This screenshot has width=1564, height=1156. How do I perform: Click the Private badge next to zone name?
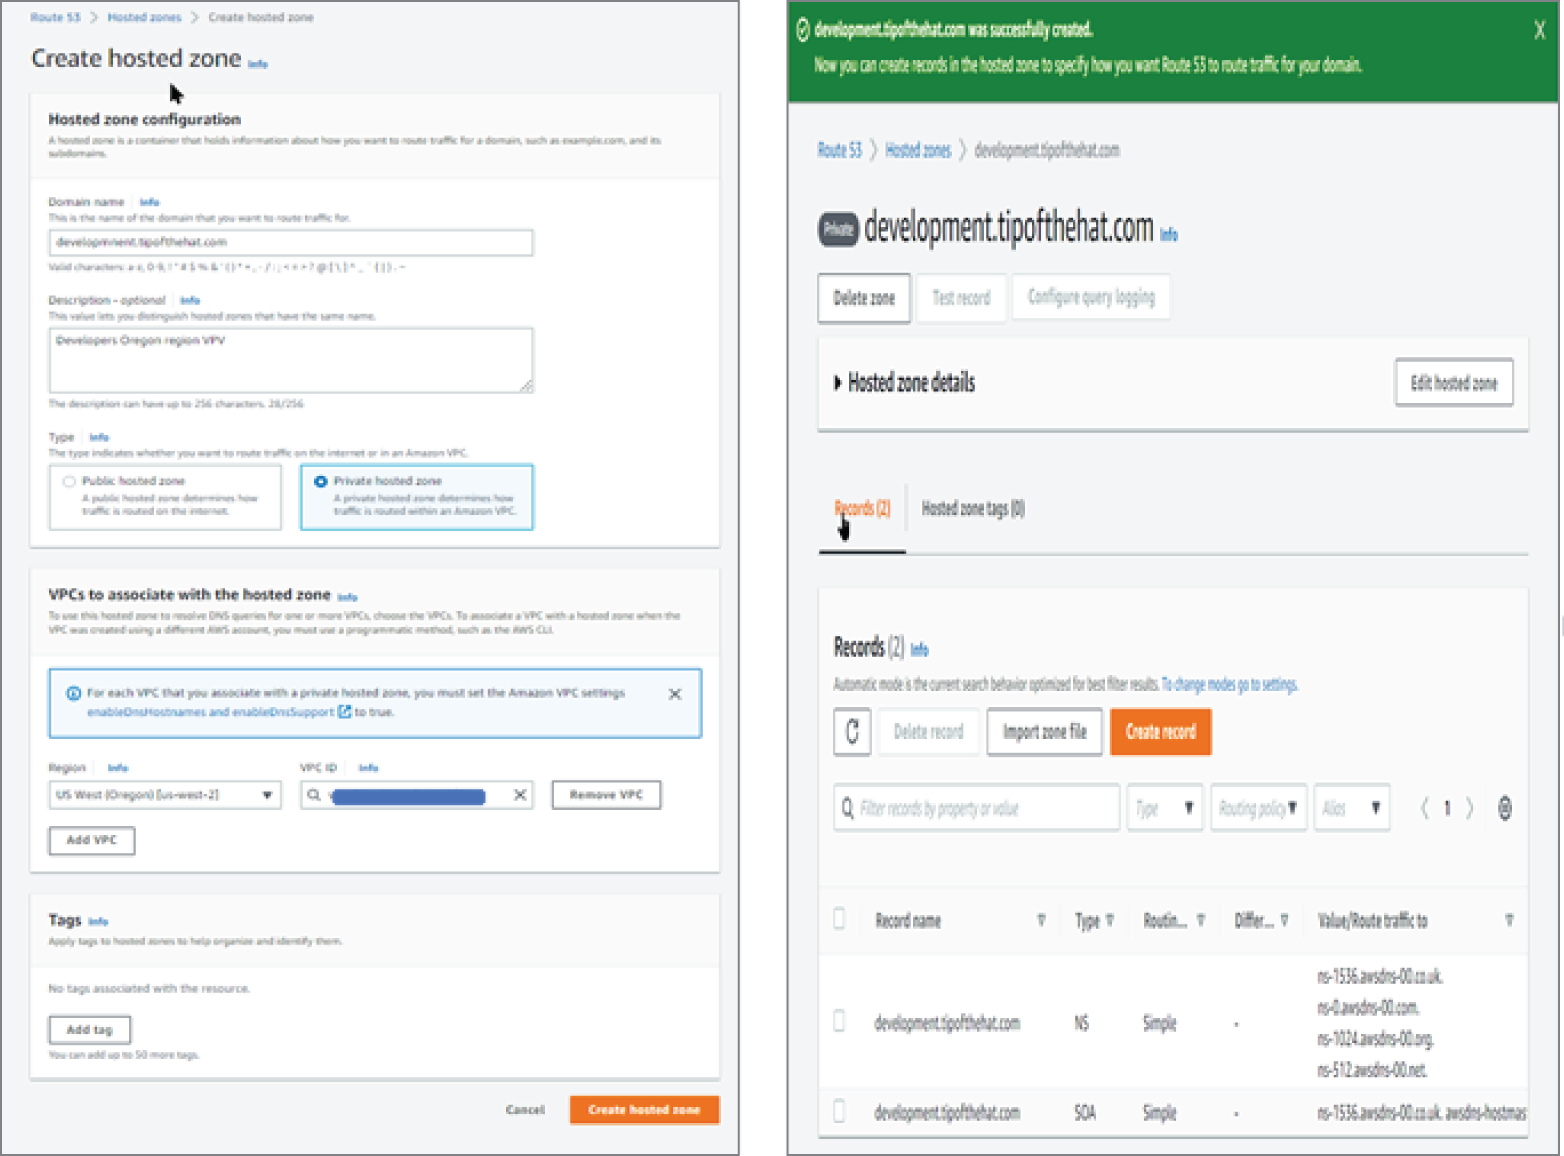838,230
